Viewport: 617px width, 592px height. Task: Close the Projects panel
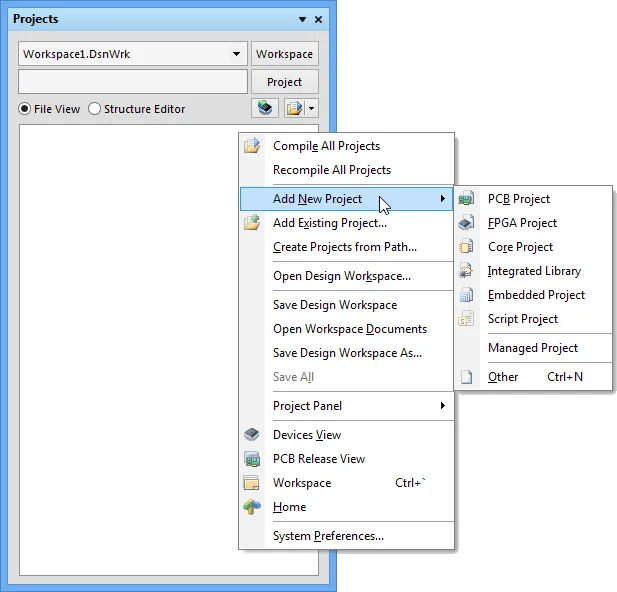click(318, 19)
